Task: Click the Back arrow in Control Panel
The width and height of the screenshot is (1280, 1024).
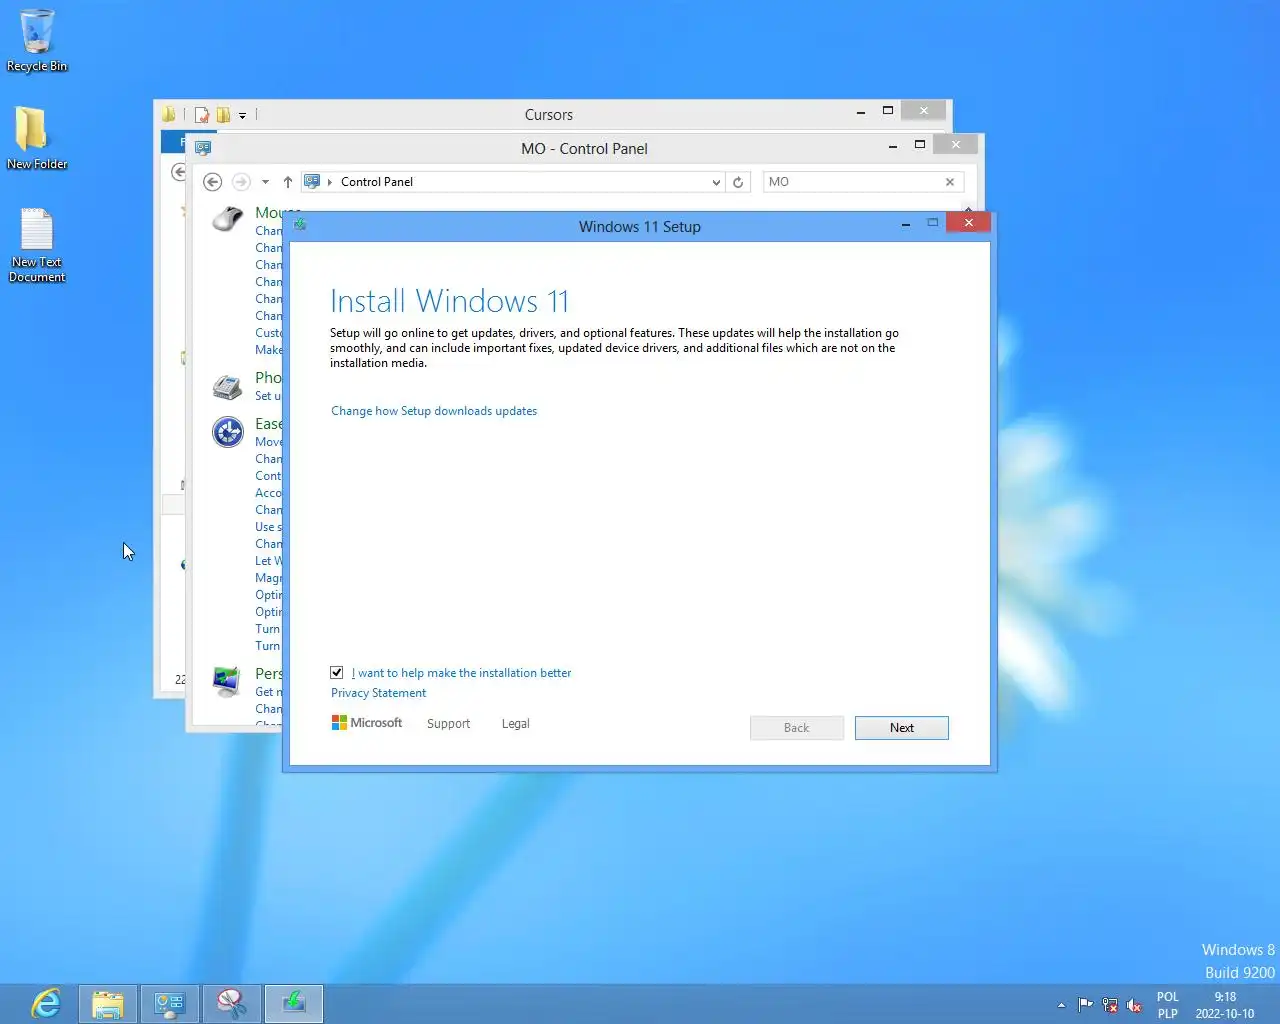Action: tap(212, 182)
